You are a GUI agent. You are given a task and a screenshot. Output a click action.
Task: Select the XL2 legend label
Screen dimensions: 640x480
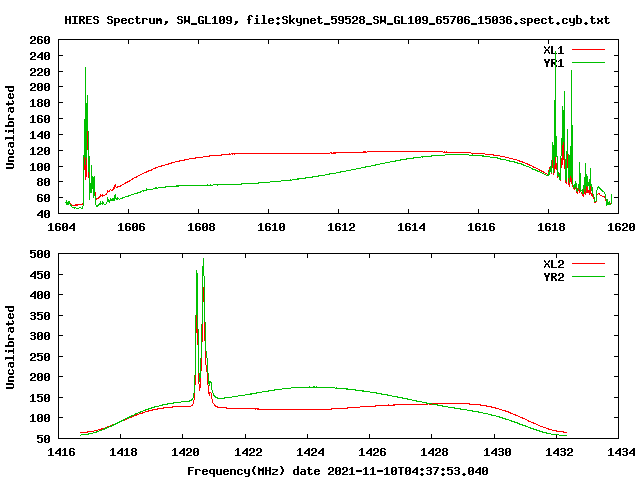pos(553,264)
